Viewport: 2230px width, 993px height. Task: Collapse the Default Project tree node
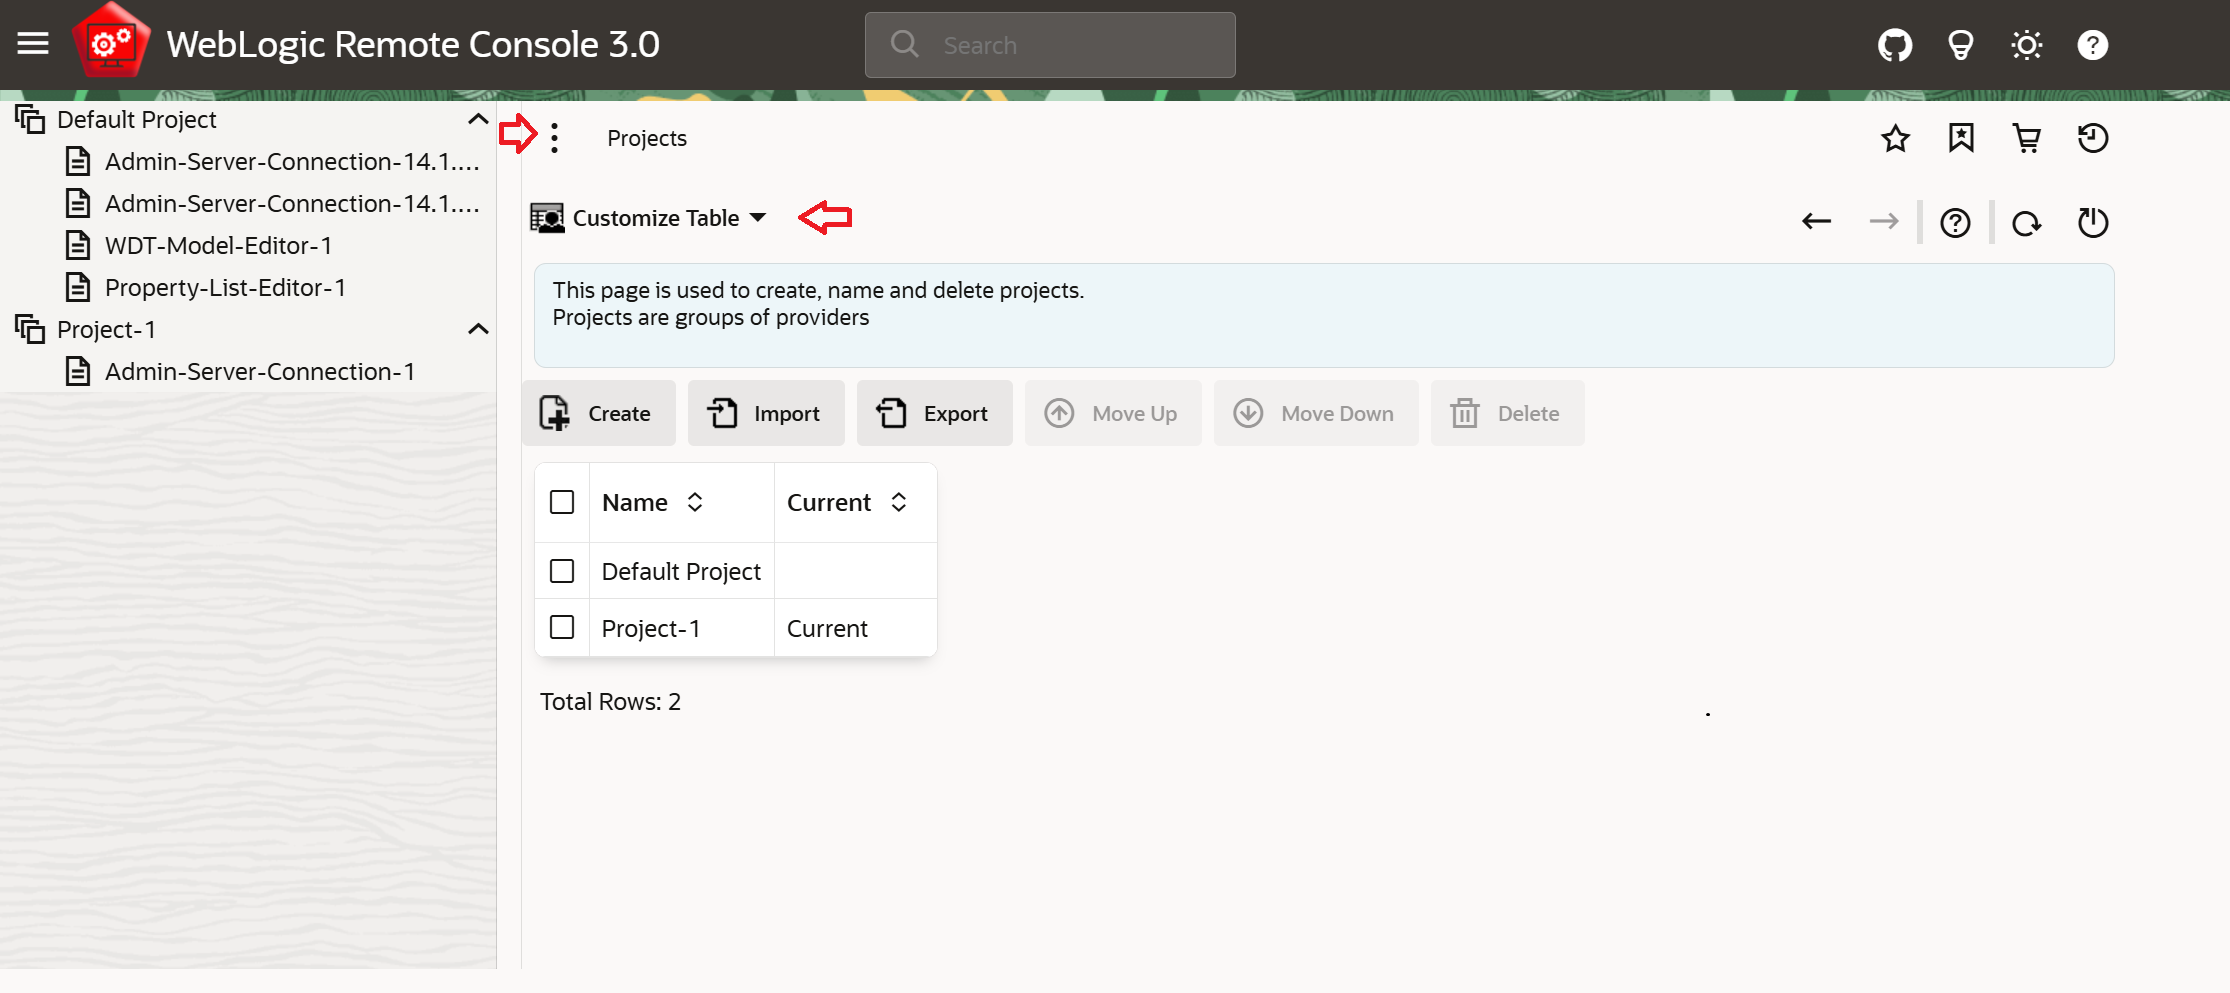(478, 120)
